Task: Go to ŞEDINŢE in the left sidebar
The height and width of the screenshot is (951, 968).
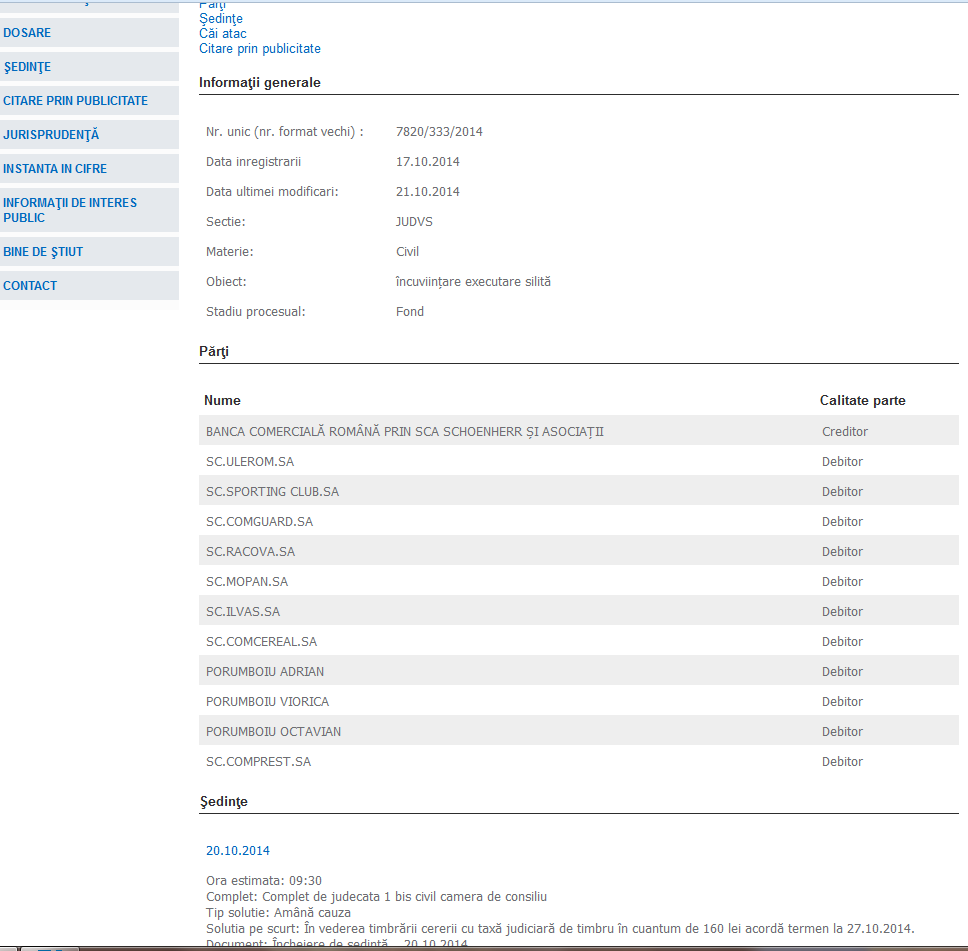Action: 28,67
